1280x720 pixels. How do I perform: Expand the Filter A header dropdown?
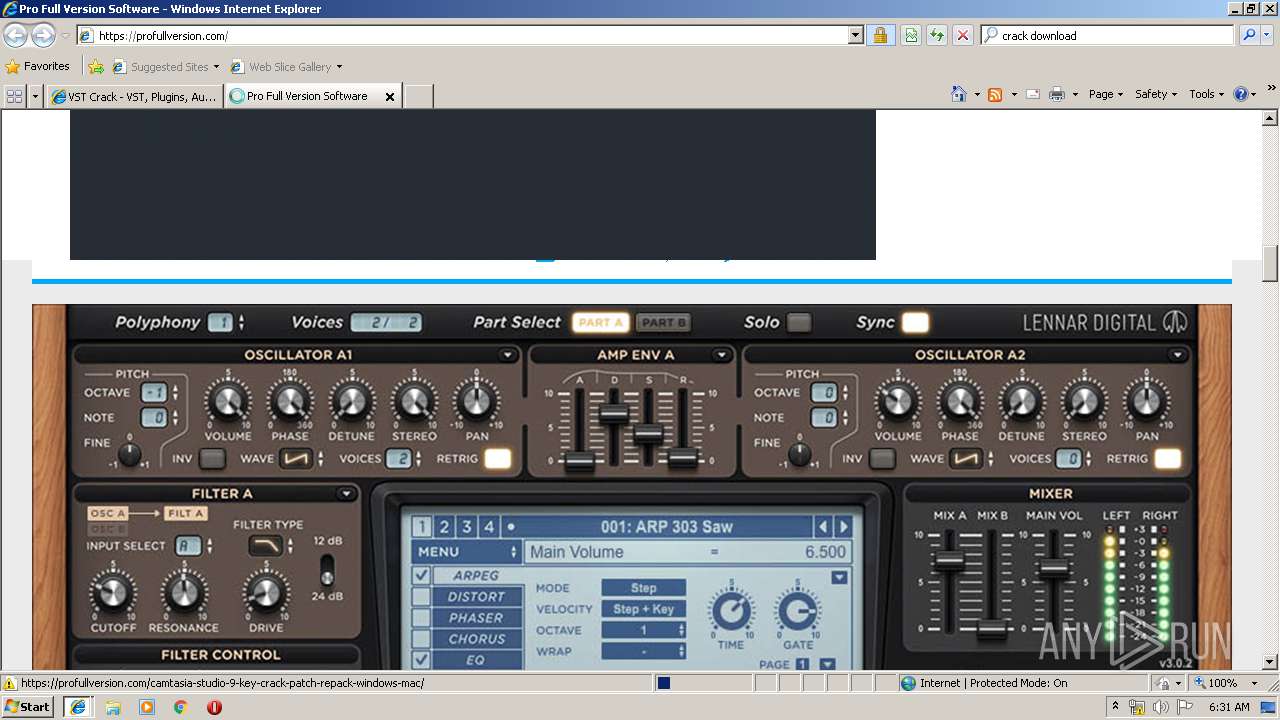[346, 493]
